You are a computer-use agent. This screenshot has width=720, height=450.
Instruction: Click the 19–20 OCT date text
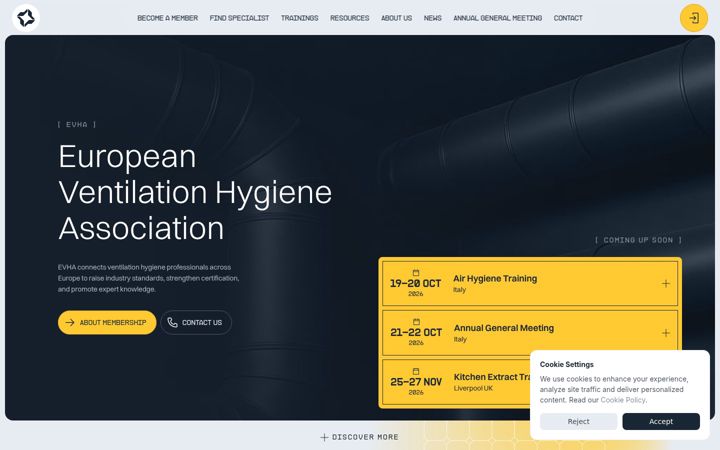point(416,283)
